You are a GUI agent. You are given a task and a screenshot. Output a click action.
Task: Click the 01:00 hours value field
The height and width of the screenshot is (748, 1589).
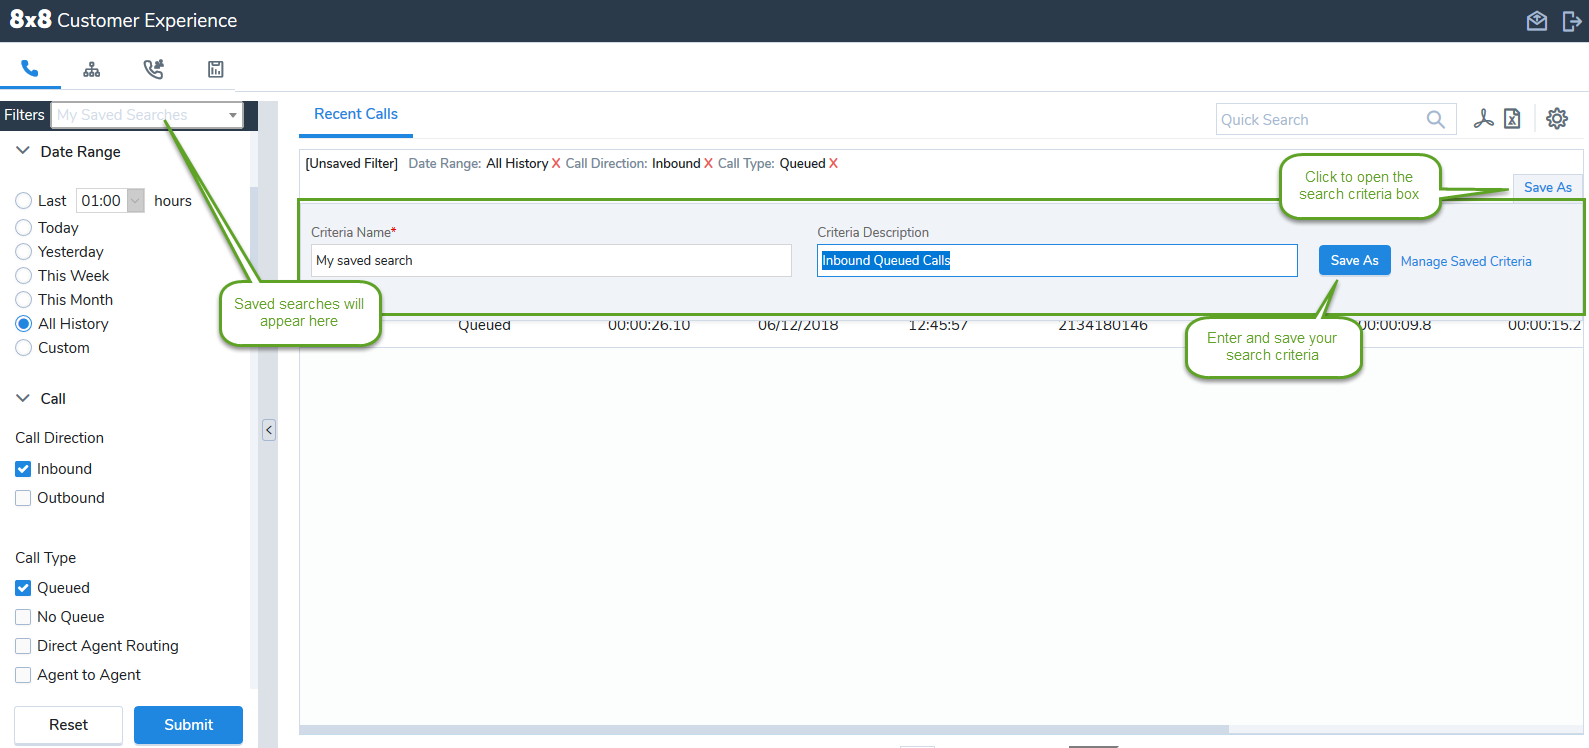pyautogui.click(x=101, y=201)
